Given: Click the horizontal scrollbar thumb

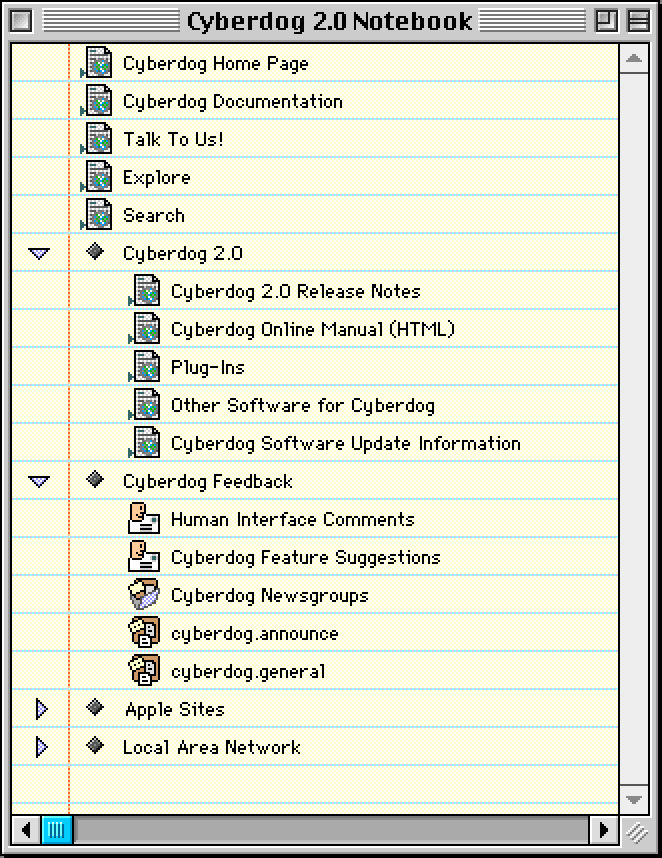Looking at the screenshot, I should click(57, 829).
